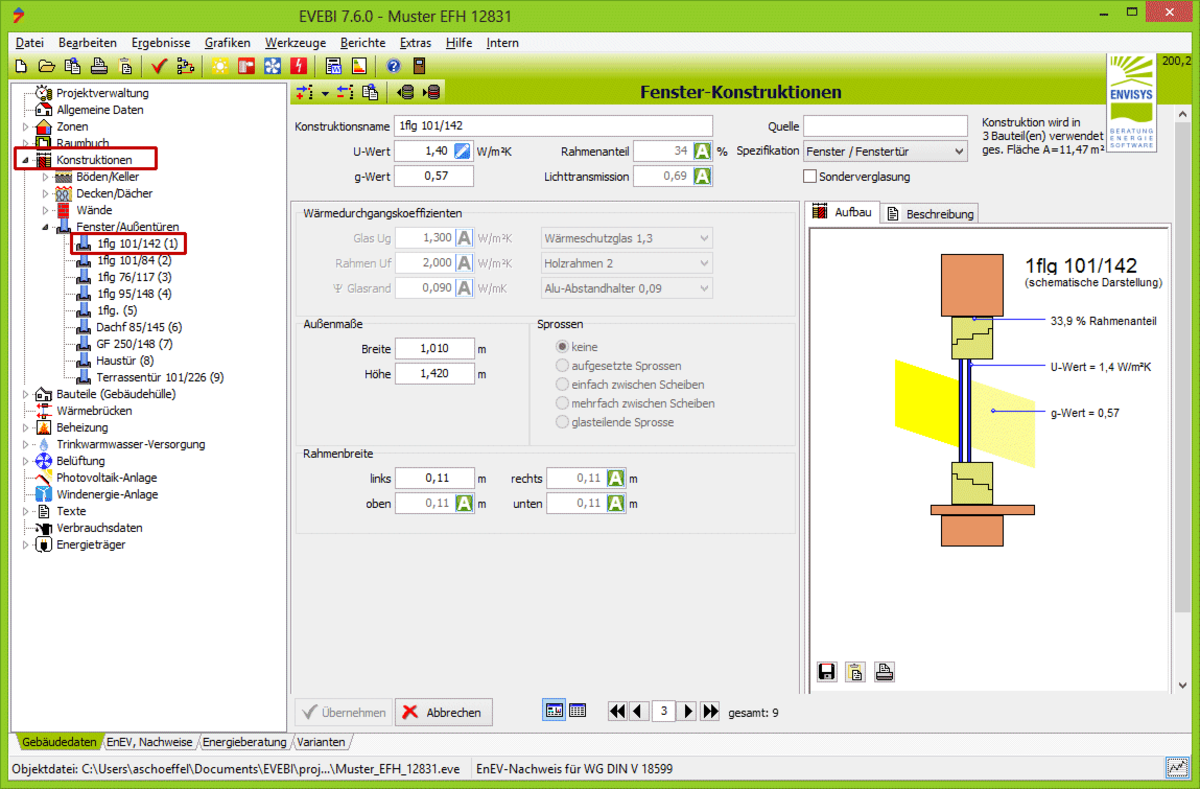1200x789 pixels.
Task: Switch to the Beschreibung tab
Action: point(930,214)
